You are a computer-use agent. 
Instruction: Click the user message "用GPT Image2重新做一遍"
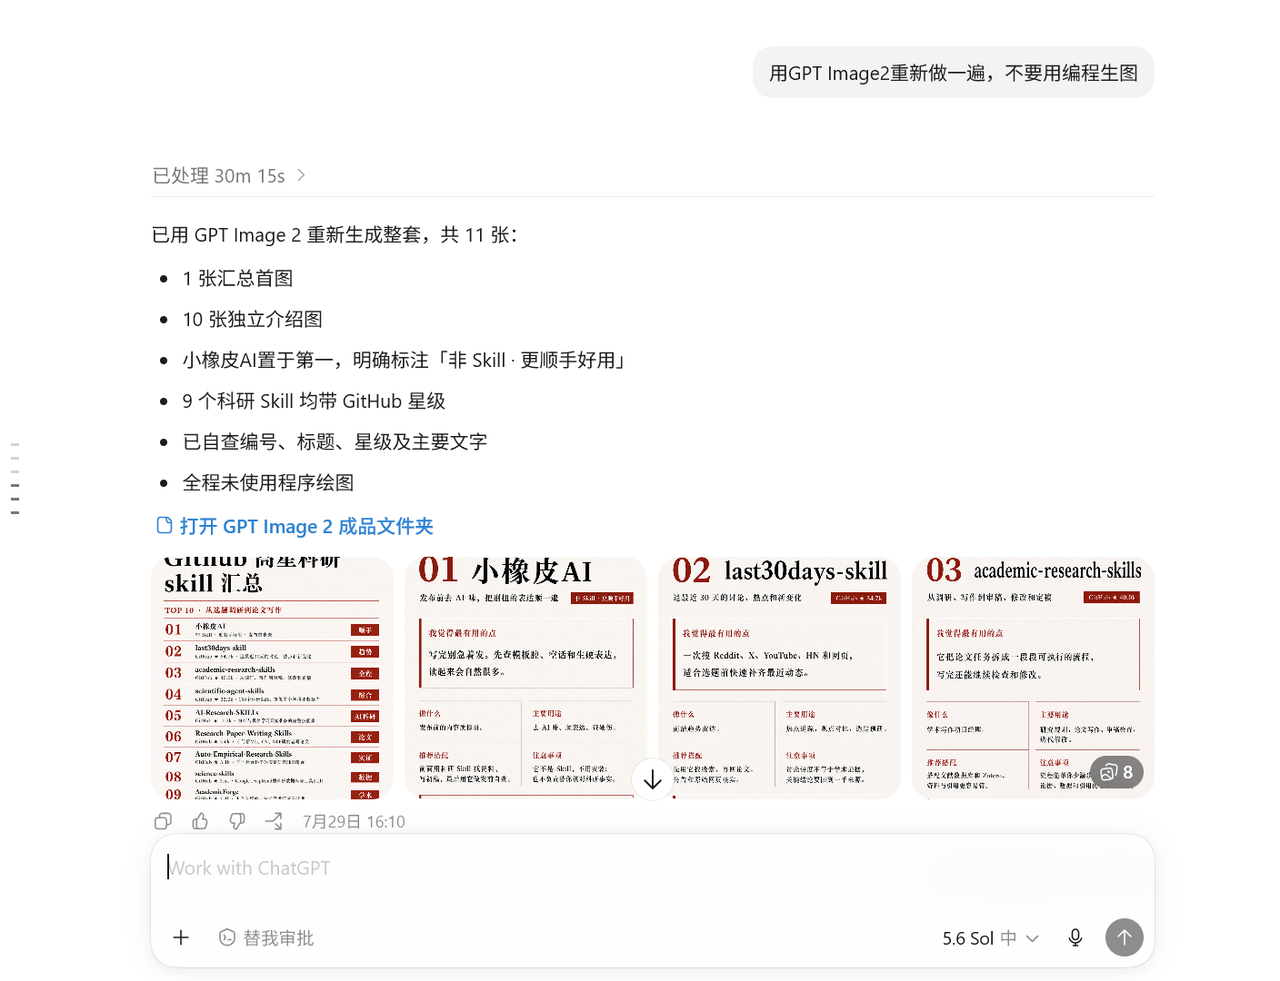tap(953, 73)
